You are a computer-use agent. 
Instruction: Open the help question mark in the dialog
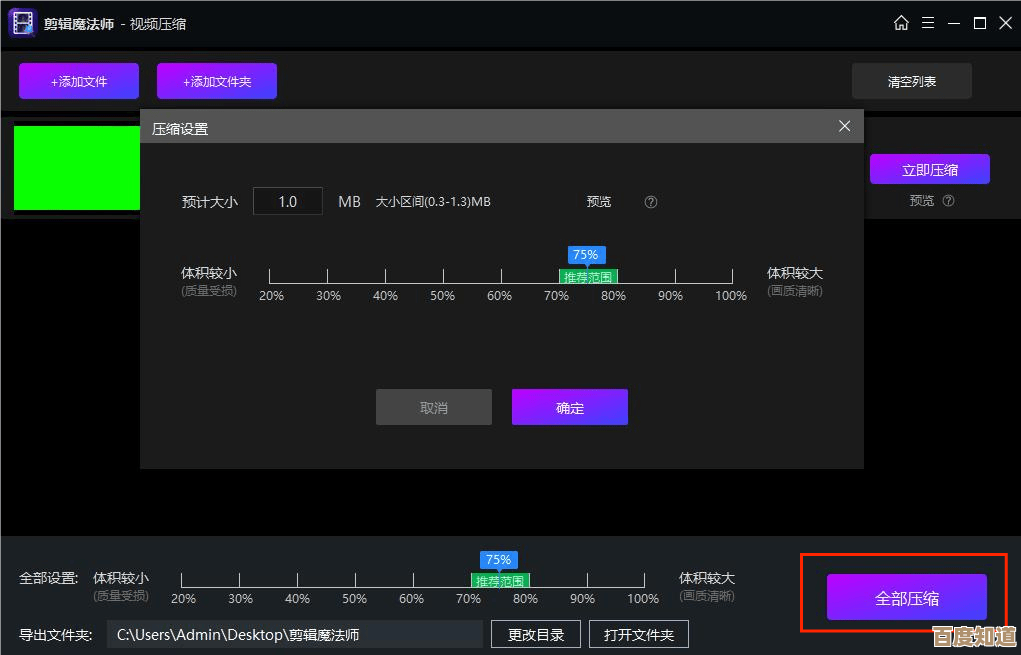(650, 201)
